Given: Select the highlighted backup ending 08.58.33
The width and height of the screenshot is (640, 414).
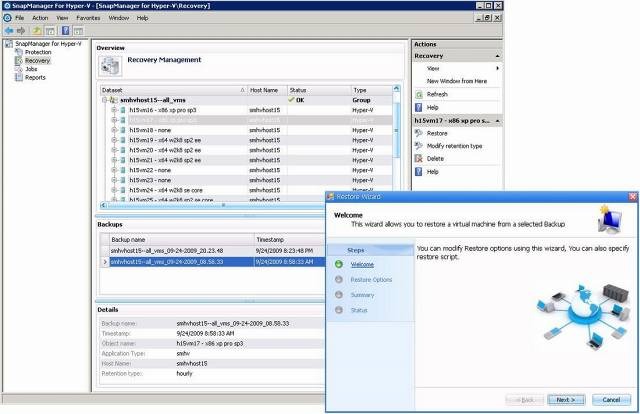Looking at the screenshot, I should pos(167,262).
